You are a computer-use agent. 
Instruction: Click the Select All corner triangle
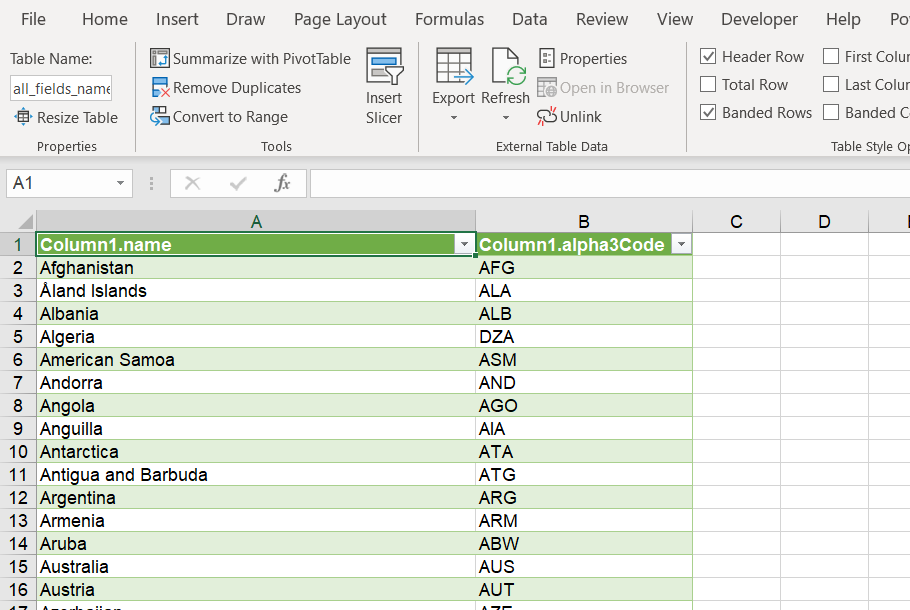click(x=25, y=222)
